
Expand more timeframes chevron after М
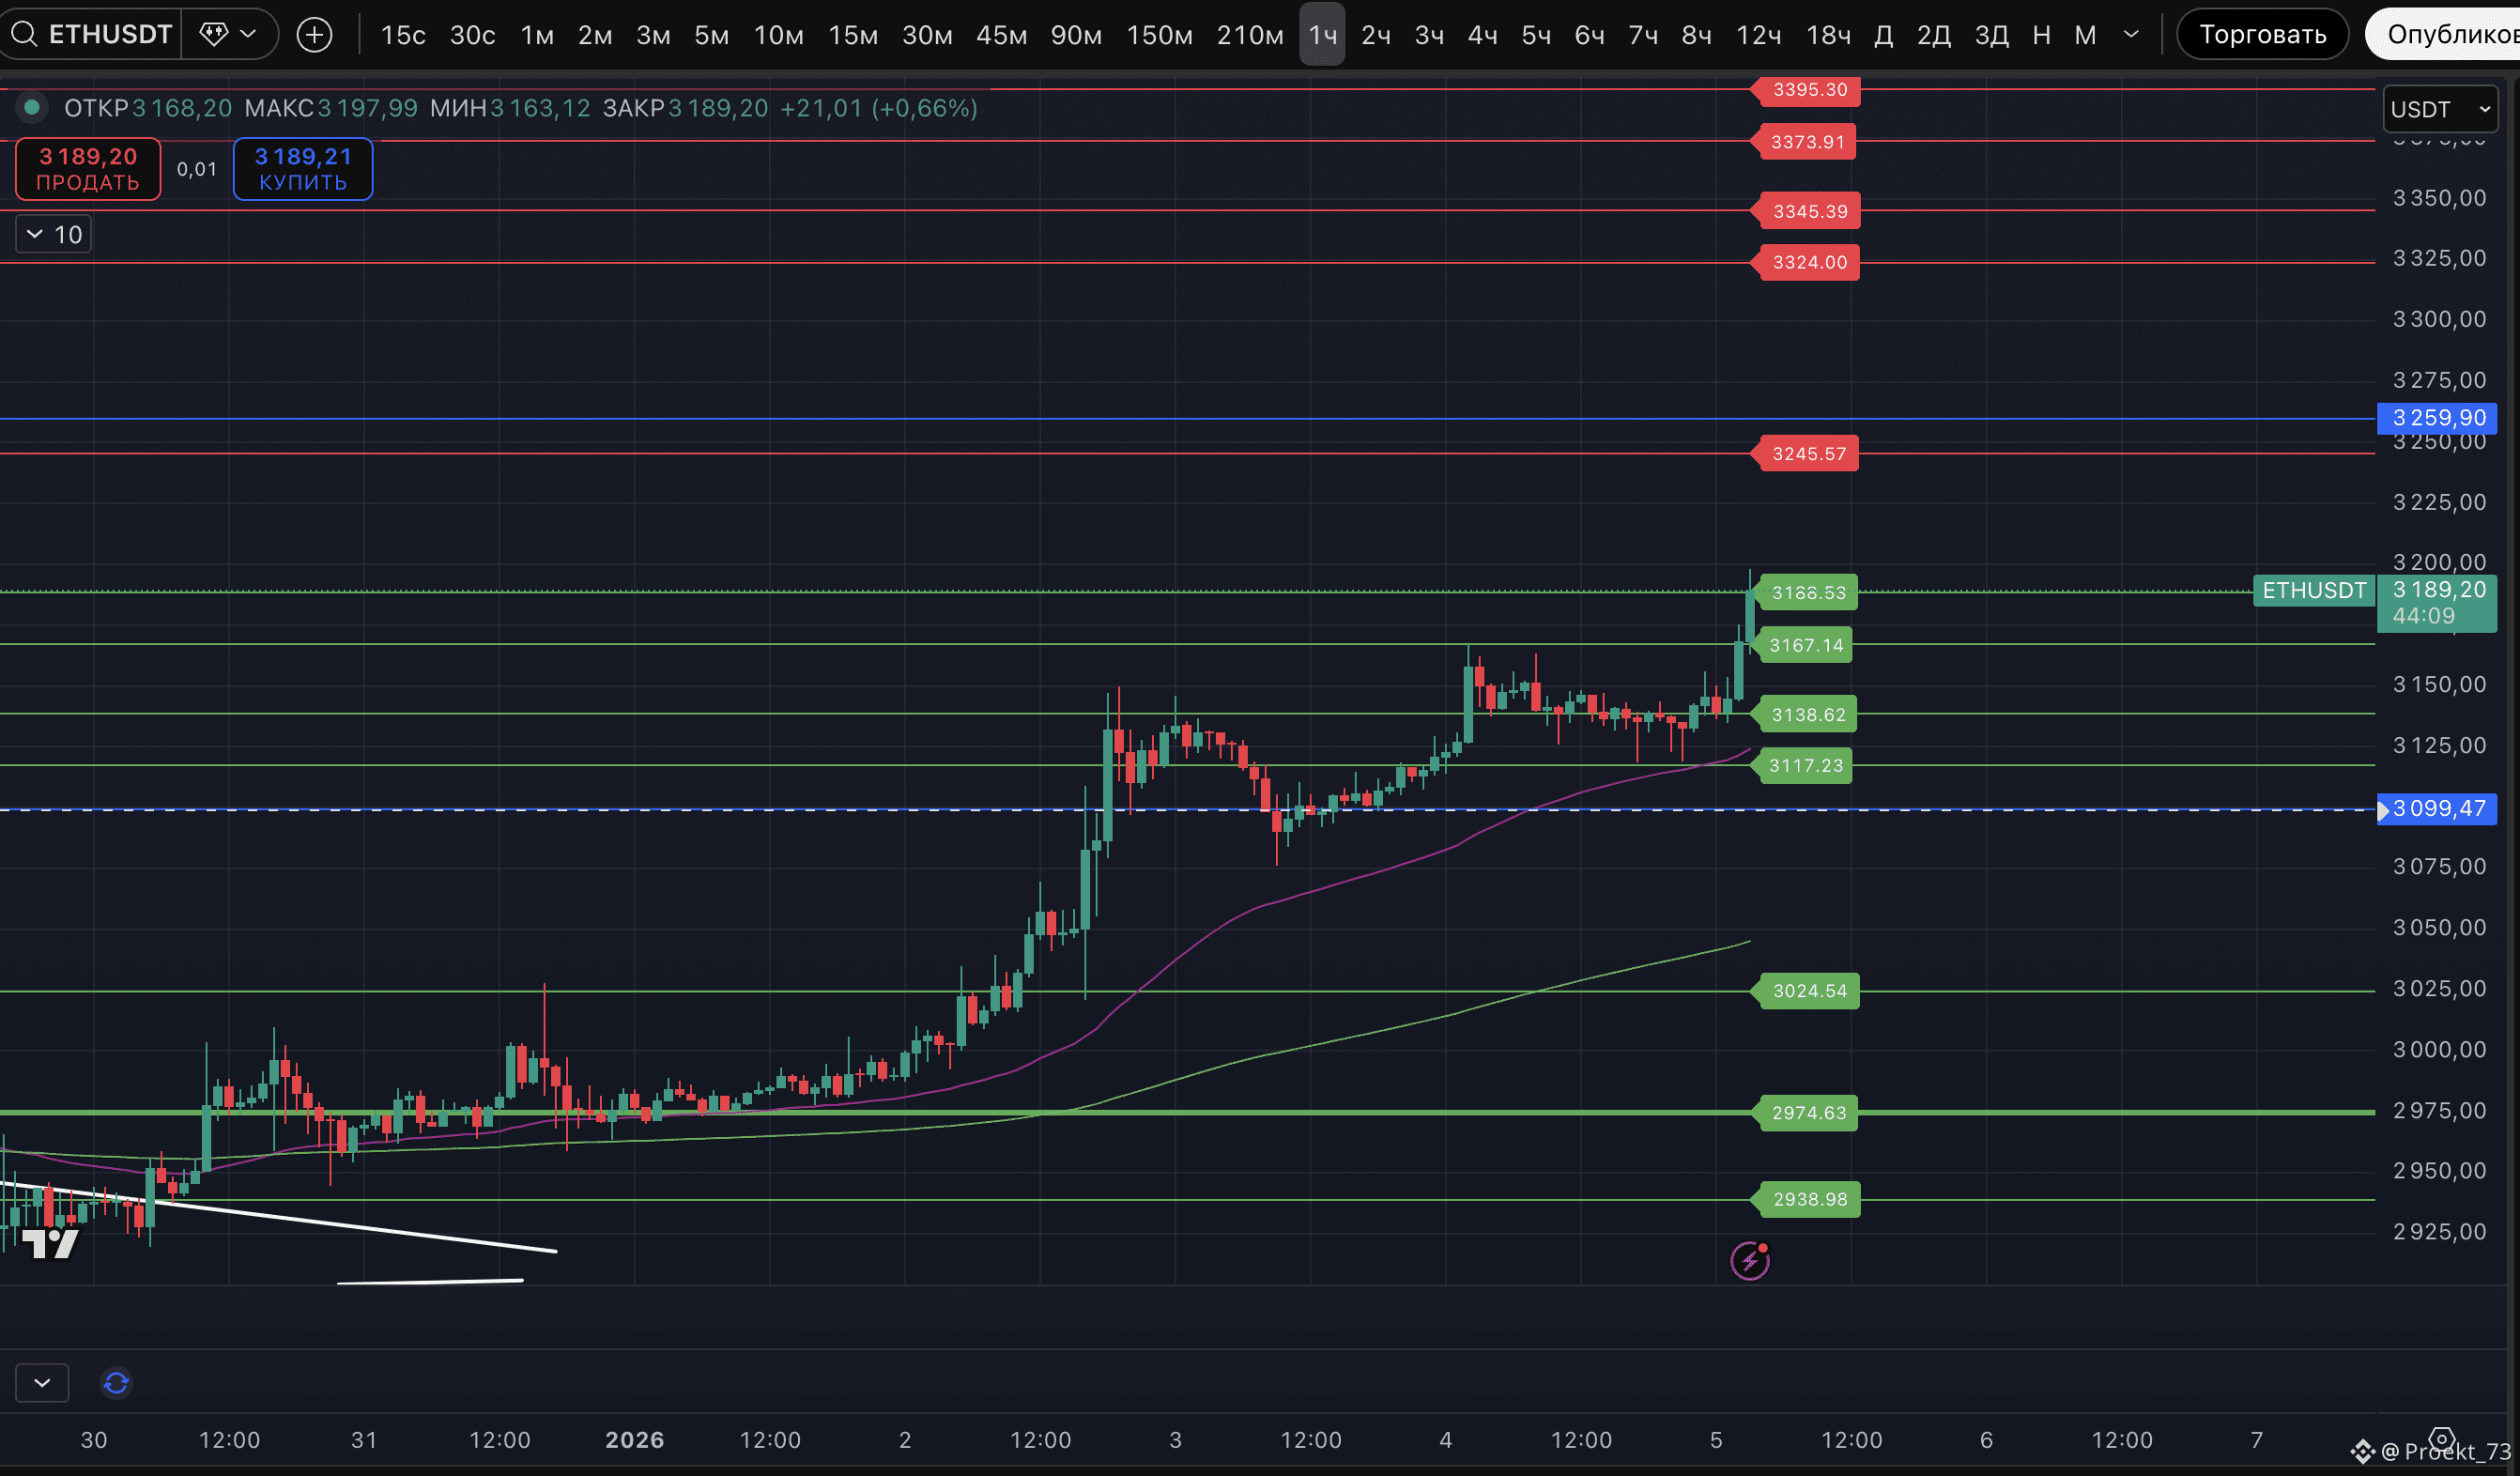(2131, 35)
